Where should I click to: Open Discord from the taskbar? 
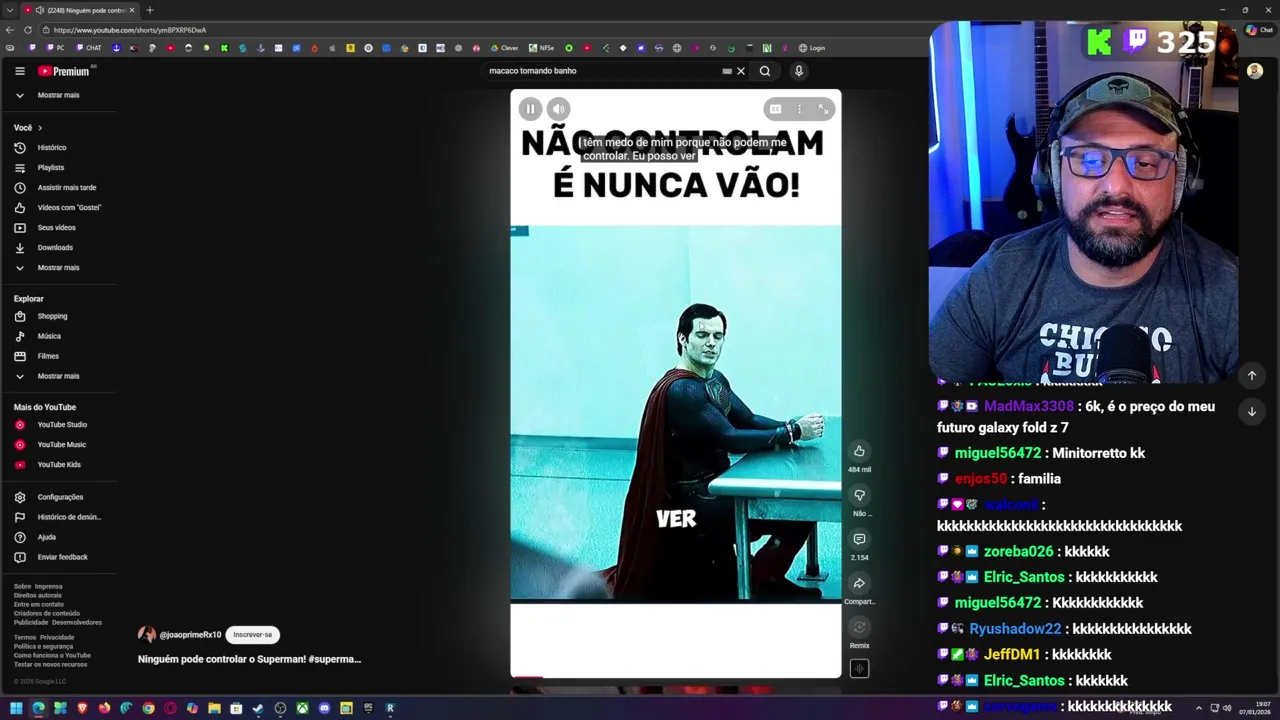pyautogui.click(x=324, y=708)
